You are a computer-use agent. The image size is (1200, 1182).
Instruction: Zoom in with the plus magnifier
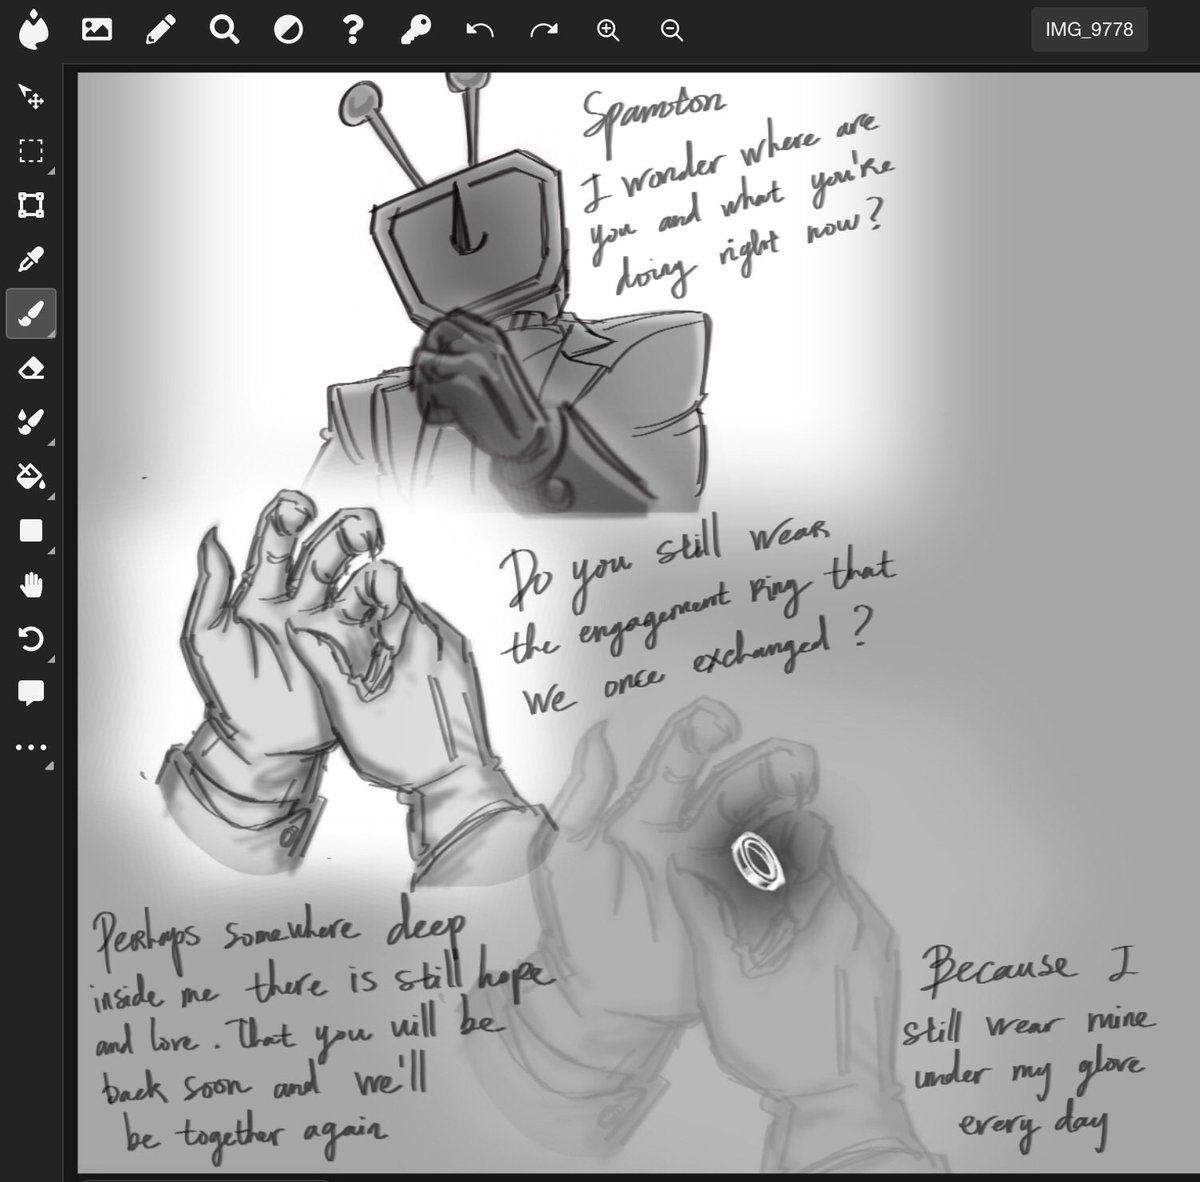tap(608, 30)
